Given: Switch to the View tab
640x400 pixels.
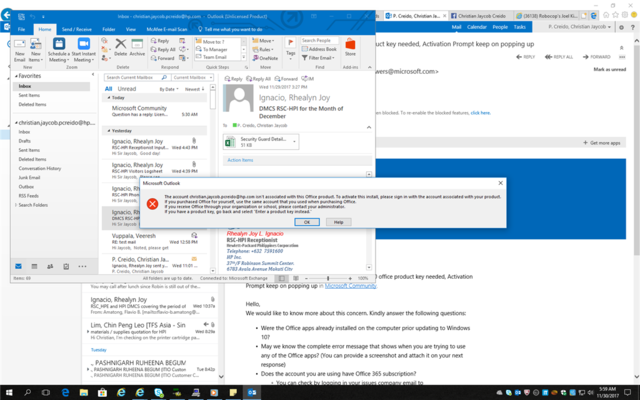Looking at the screenshot, I should click(131, 29).
